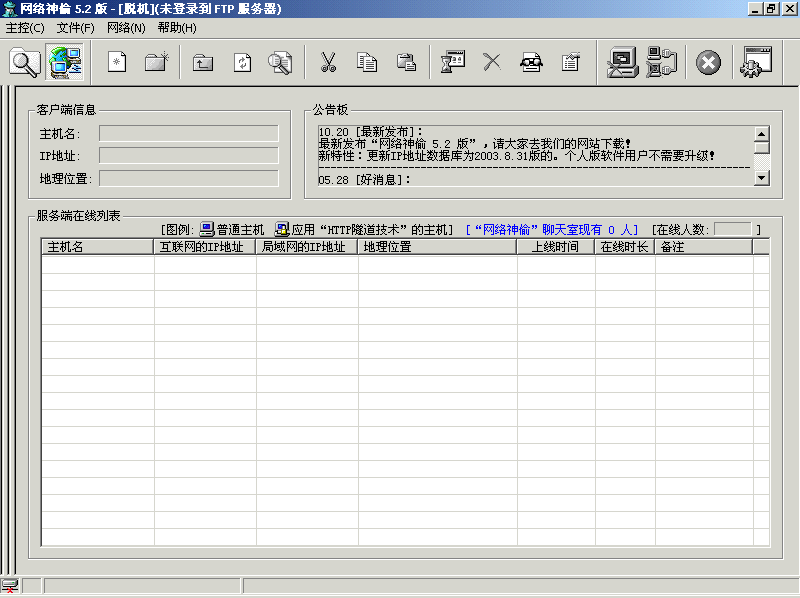Click the paste icon

coord(406,61)
